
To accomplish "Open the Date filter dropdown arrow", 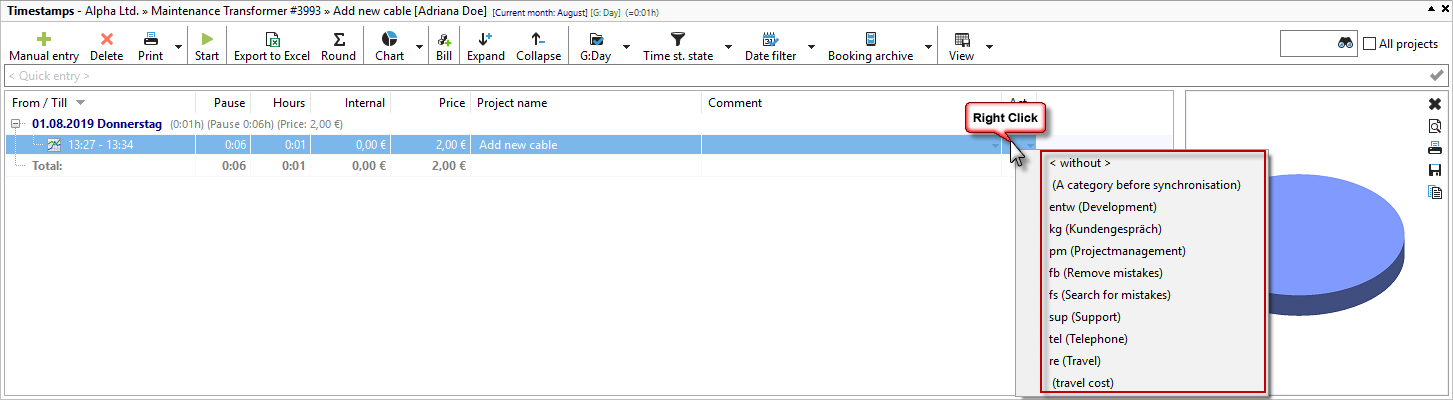I will [812, 47].
